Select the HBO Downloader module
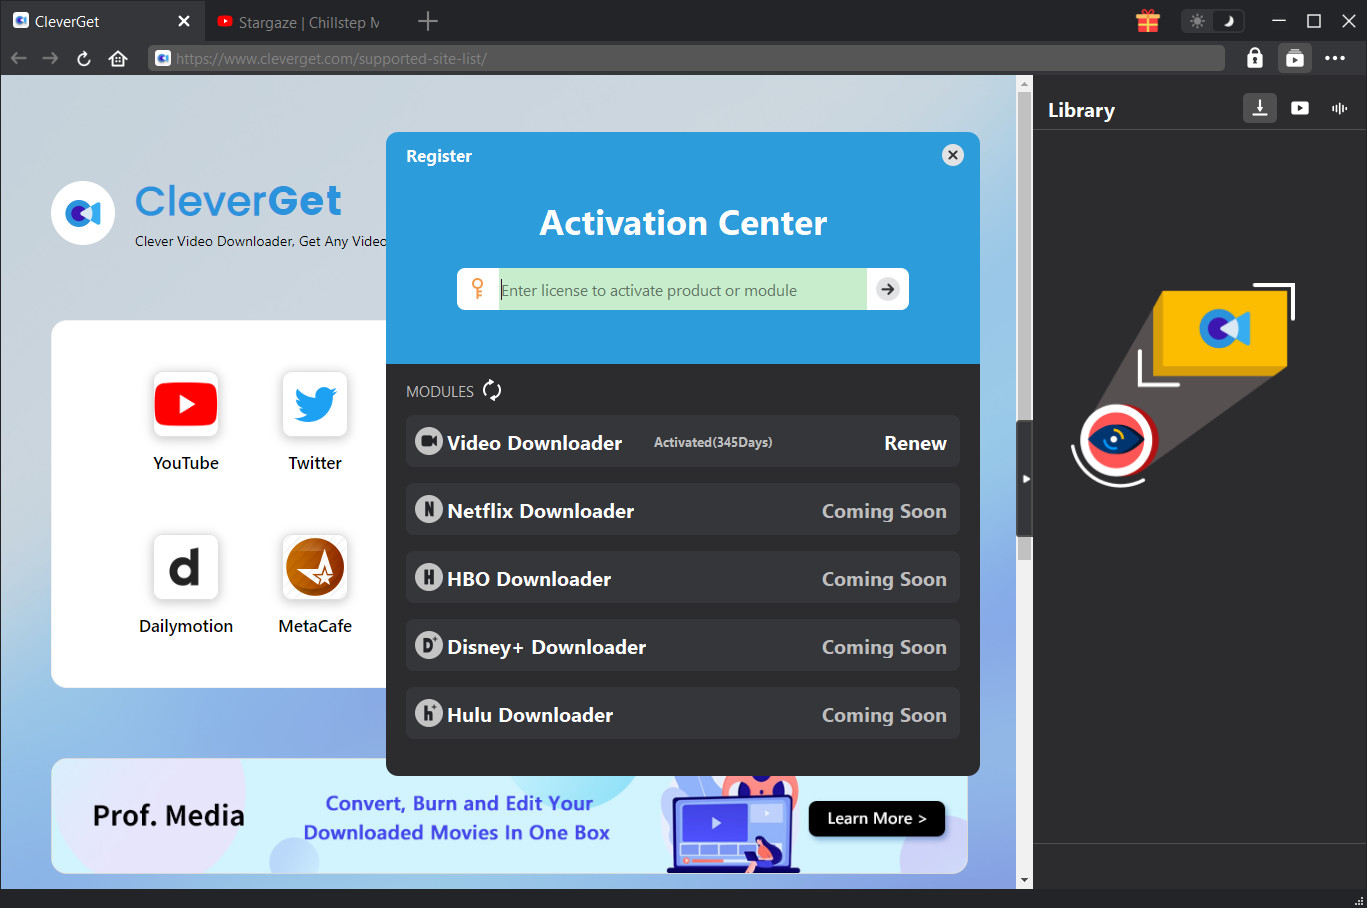 tap(683, 577)
